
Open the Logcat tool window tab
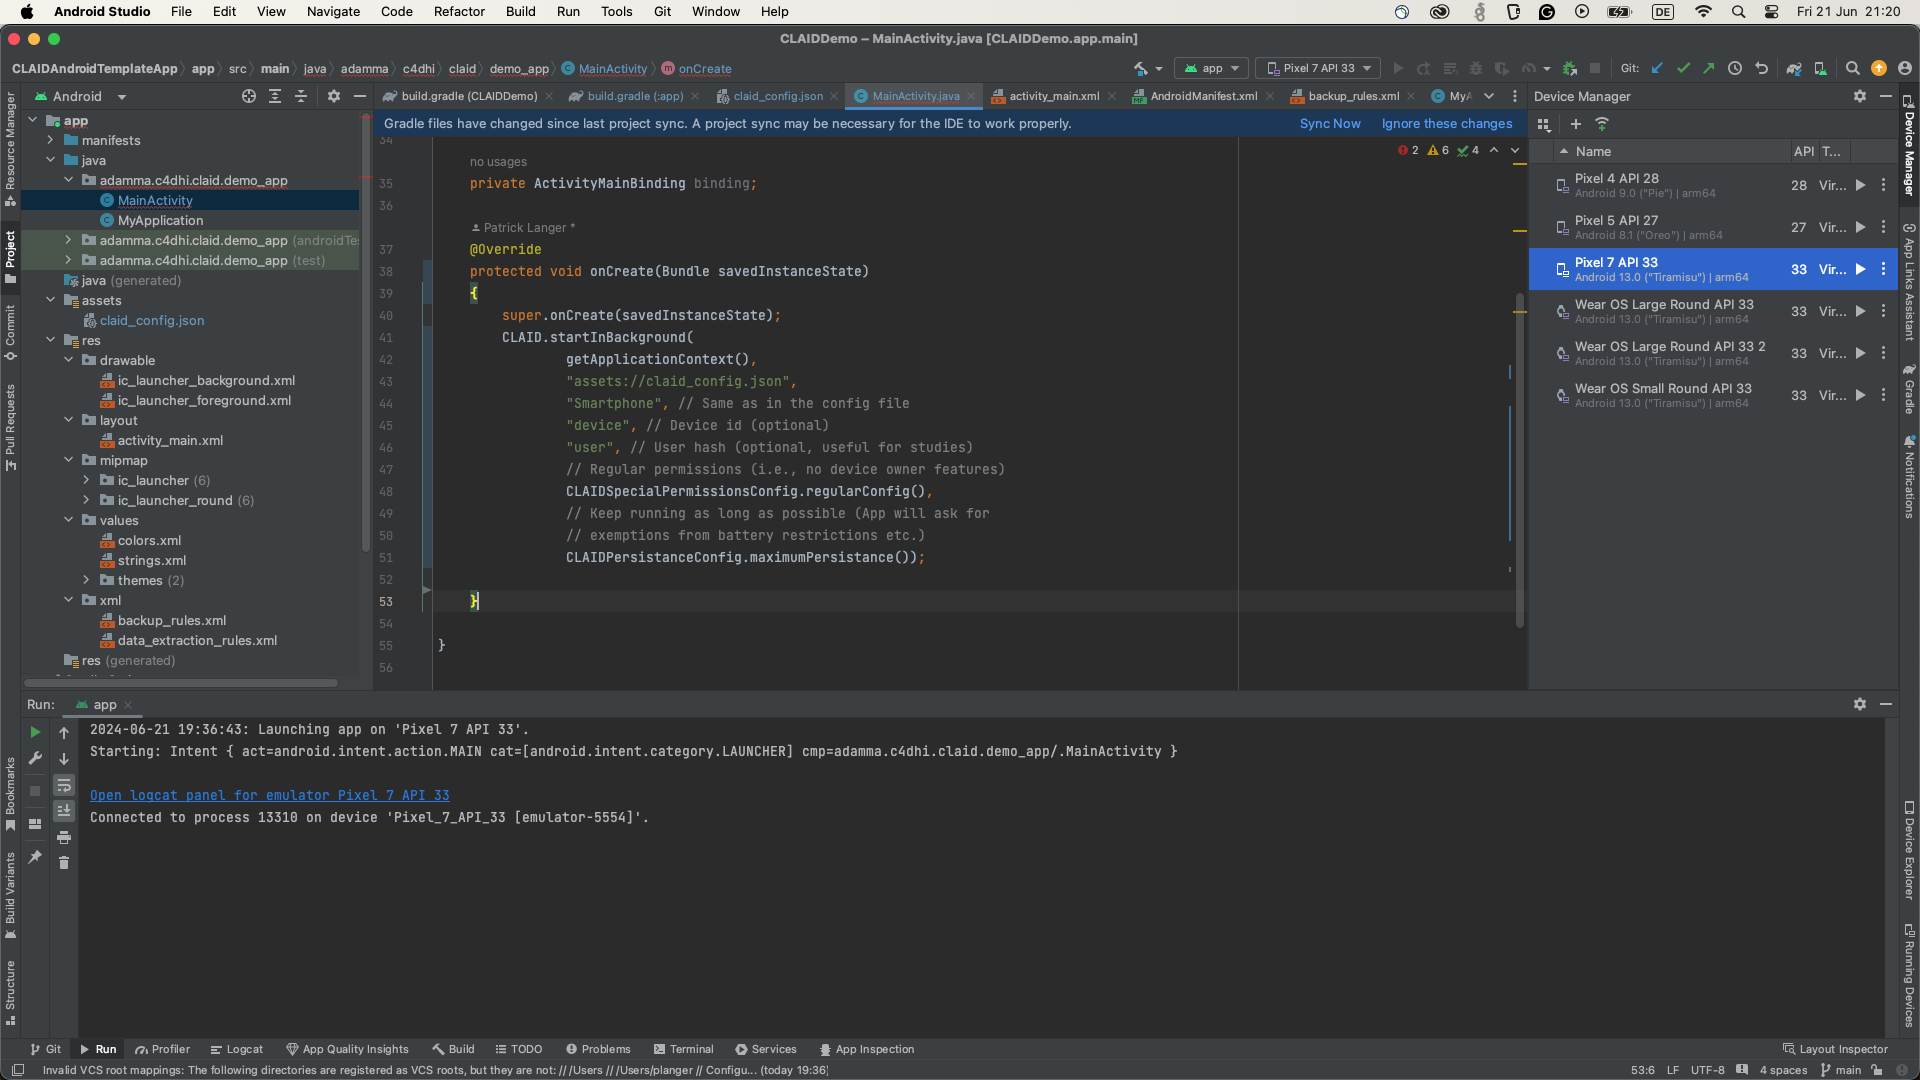coord(237,1050)
